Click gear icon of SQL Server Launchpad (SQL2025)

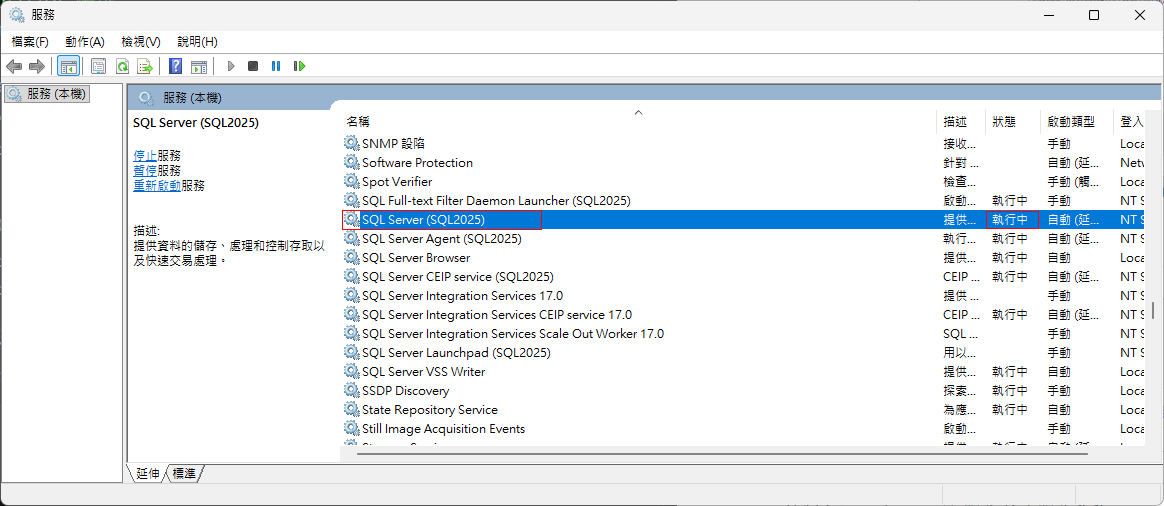point(351,352)
